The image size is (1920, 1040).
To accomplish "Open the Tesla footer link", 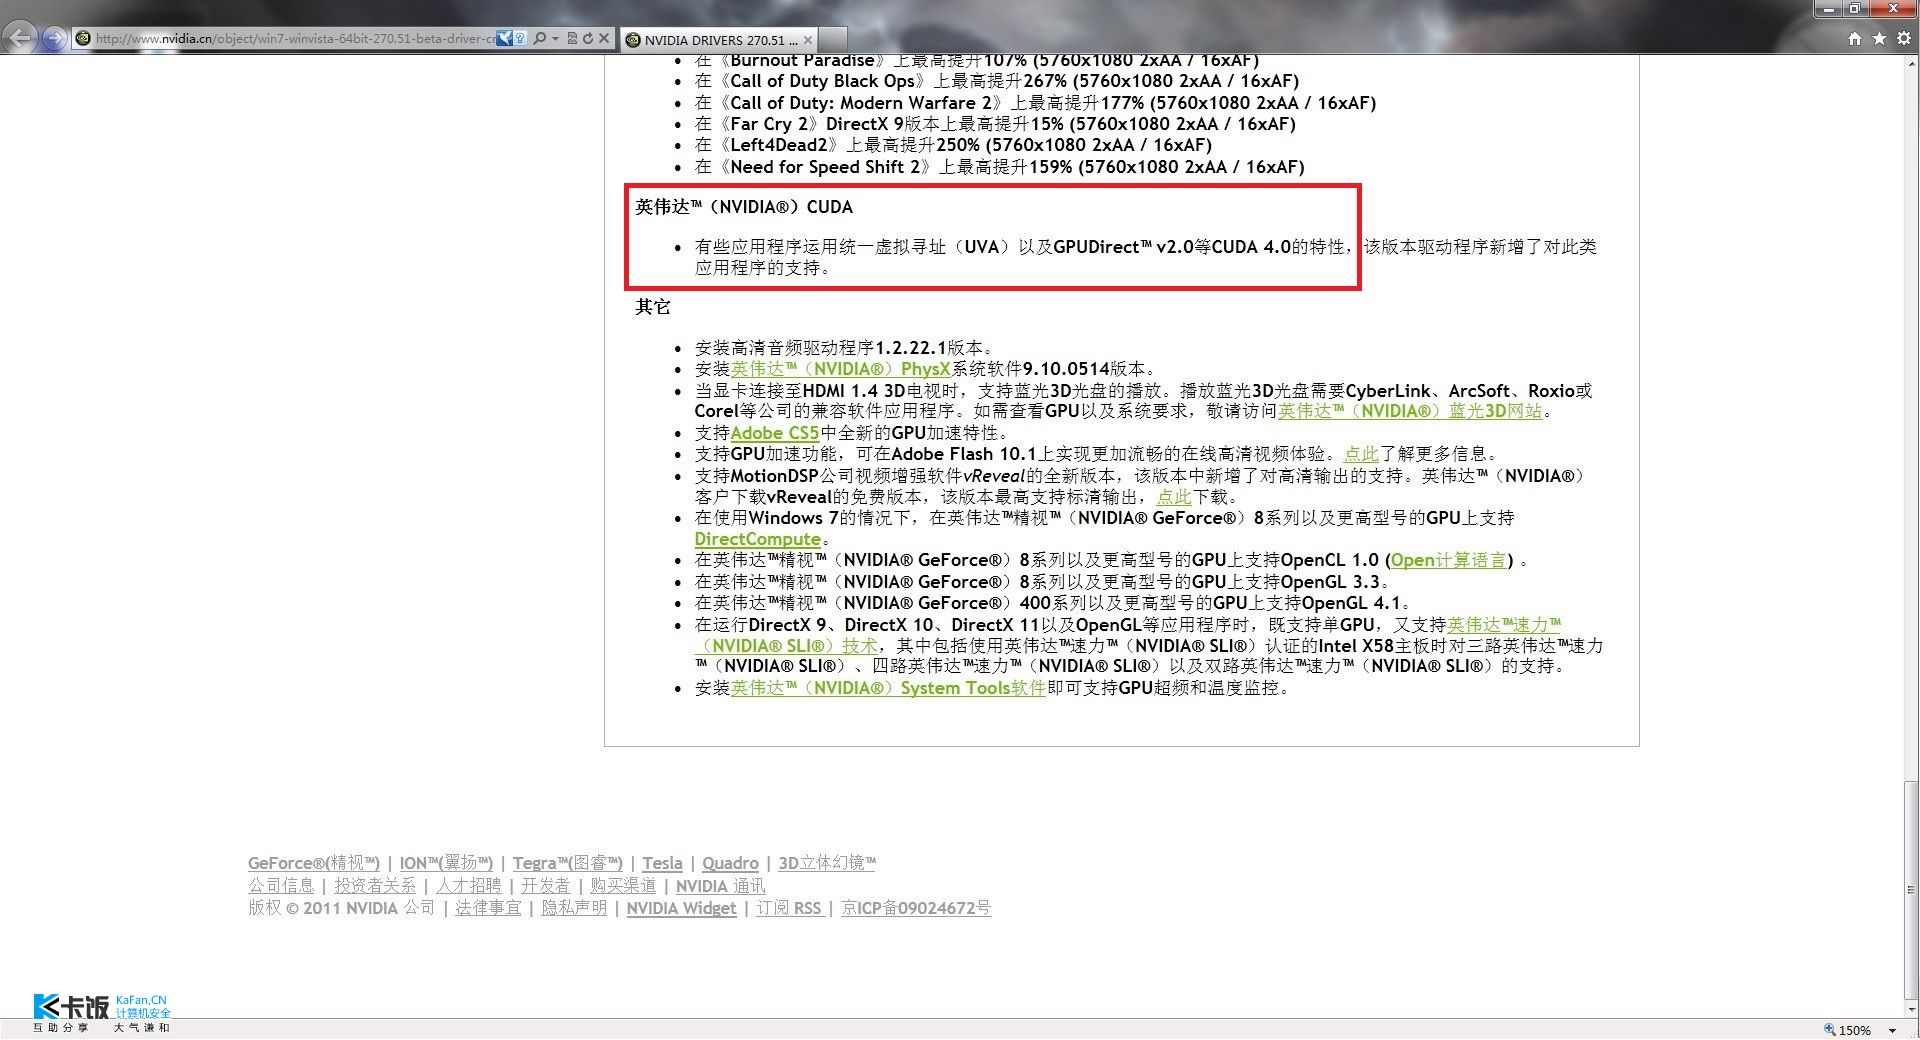I will (x=662, y=863).
